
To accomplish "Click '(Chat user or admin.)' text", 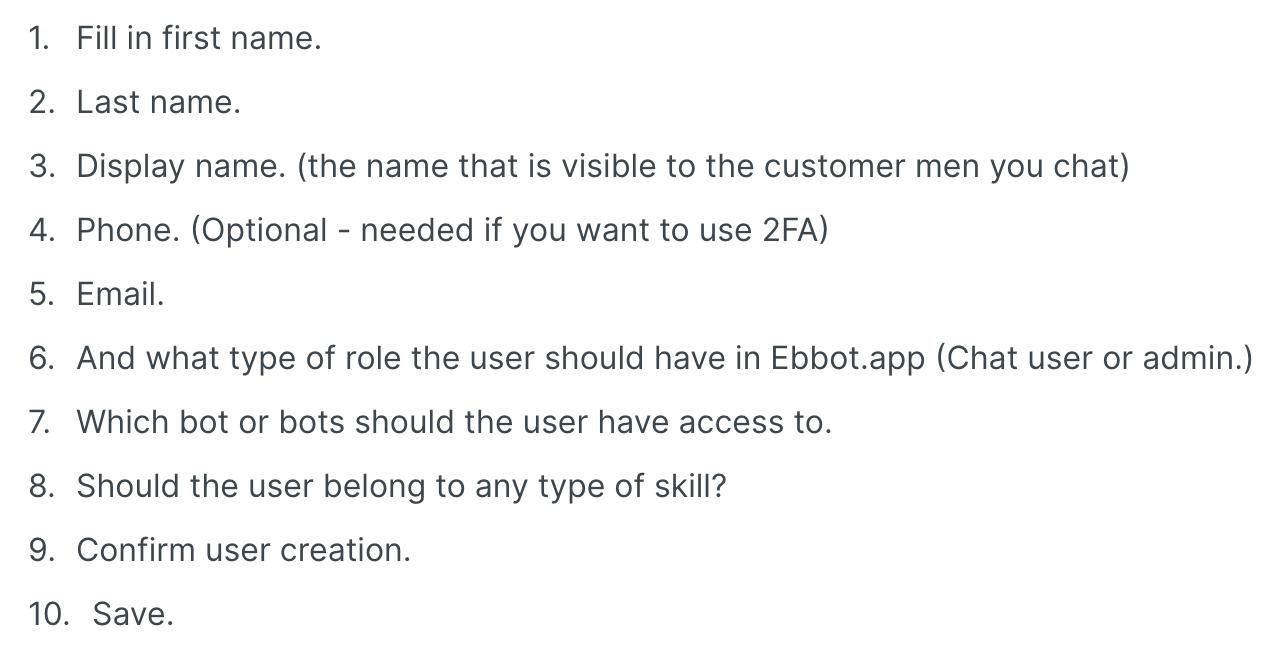I will point(1094,358).
